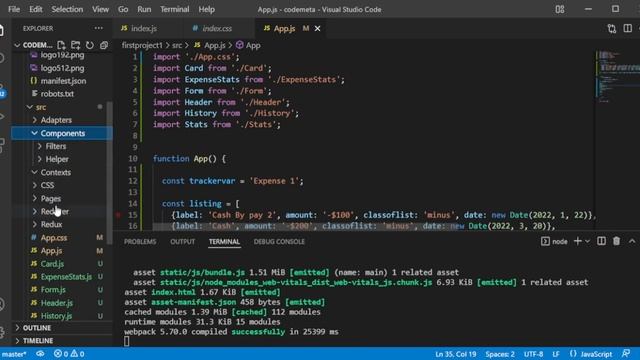Collapse all folders in Explorer
The height and width of the screenshot is (360, 640).
[x=104, y=45]
